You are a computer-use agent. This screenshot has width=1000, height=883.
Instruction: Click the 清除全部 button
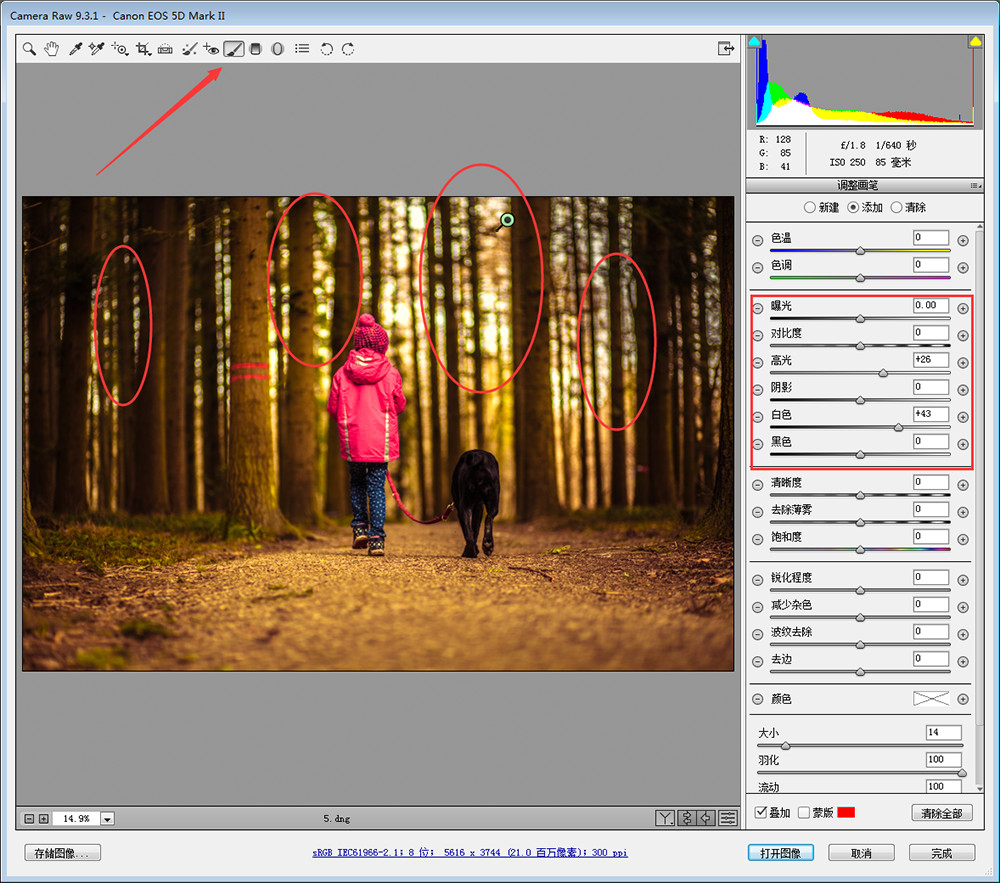(942, 813)
